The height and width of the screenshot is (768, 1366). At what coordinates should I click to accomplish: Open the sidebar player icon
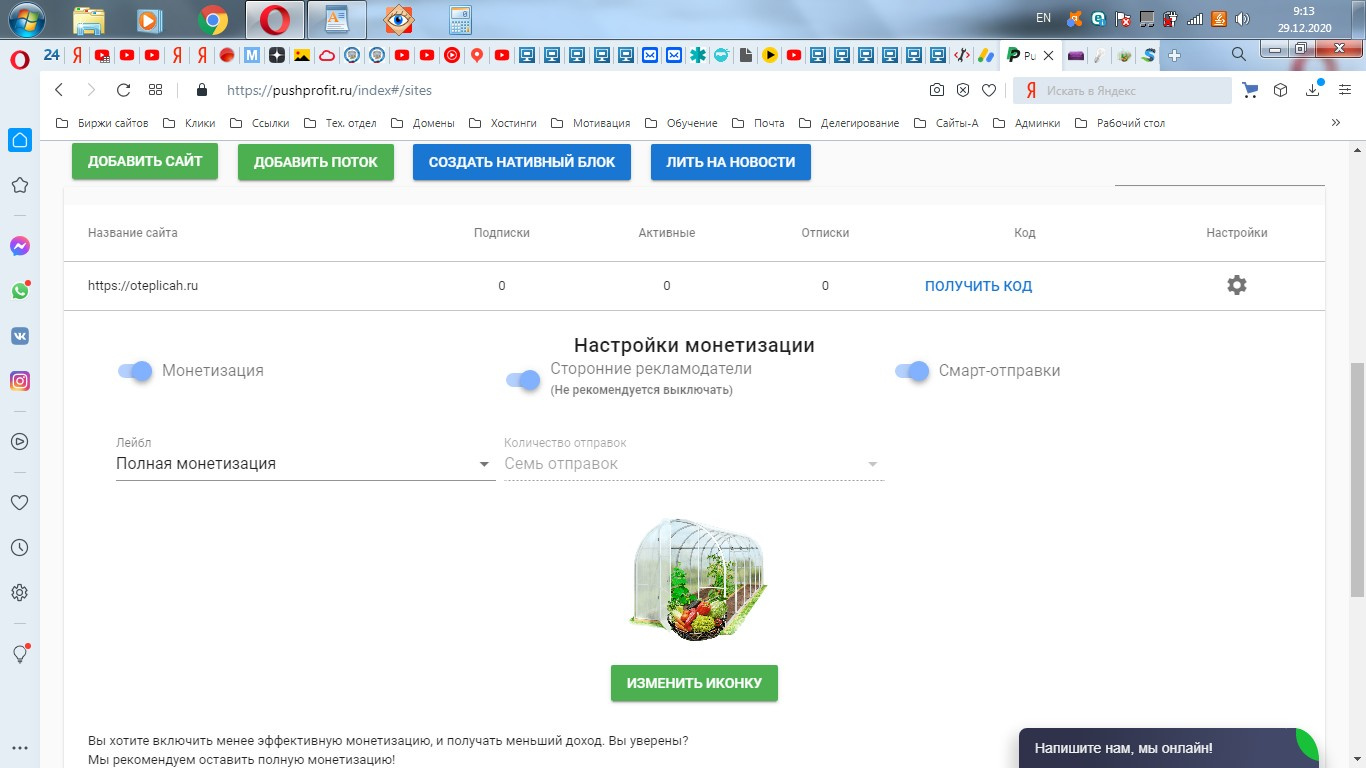click(19, 441)
